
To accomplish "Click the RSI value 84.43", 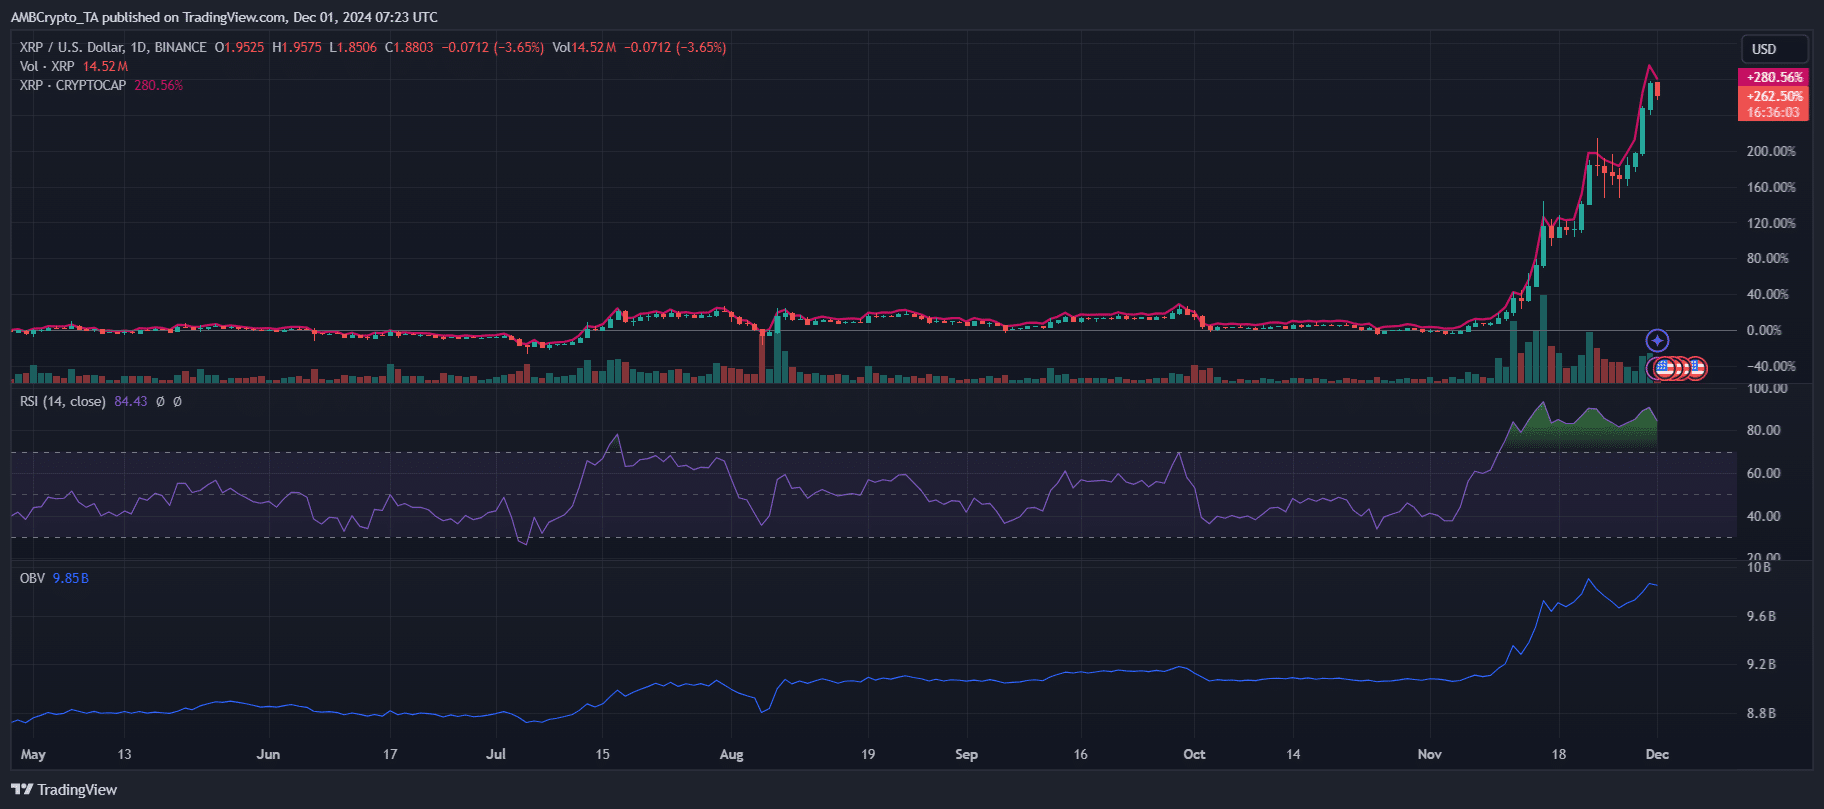I will [x=130, y=401].
